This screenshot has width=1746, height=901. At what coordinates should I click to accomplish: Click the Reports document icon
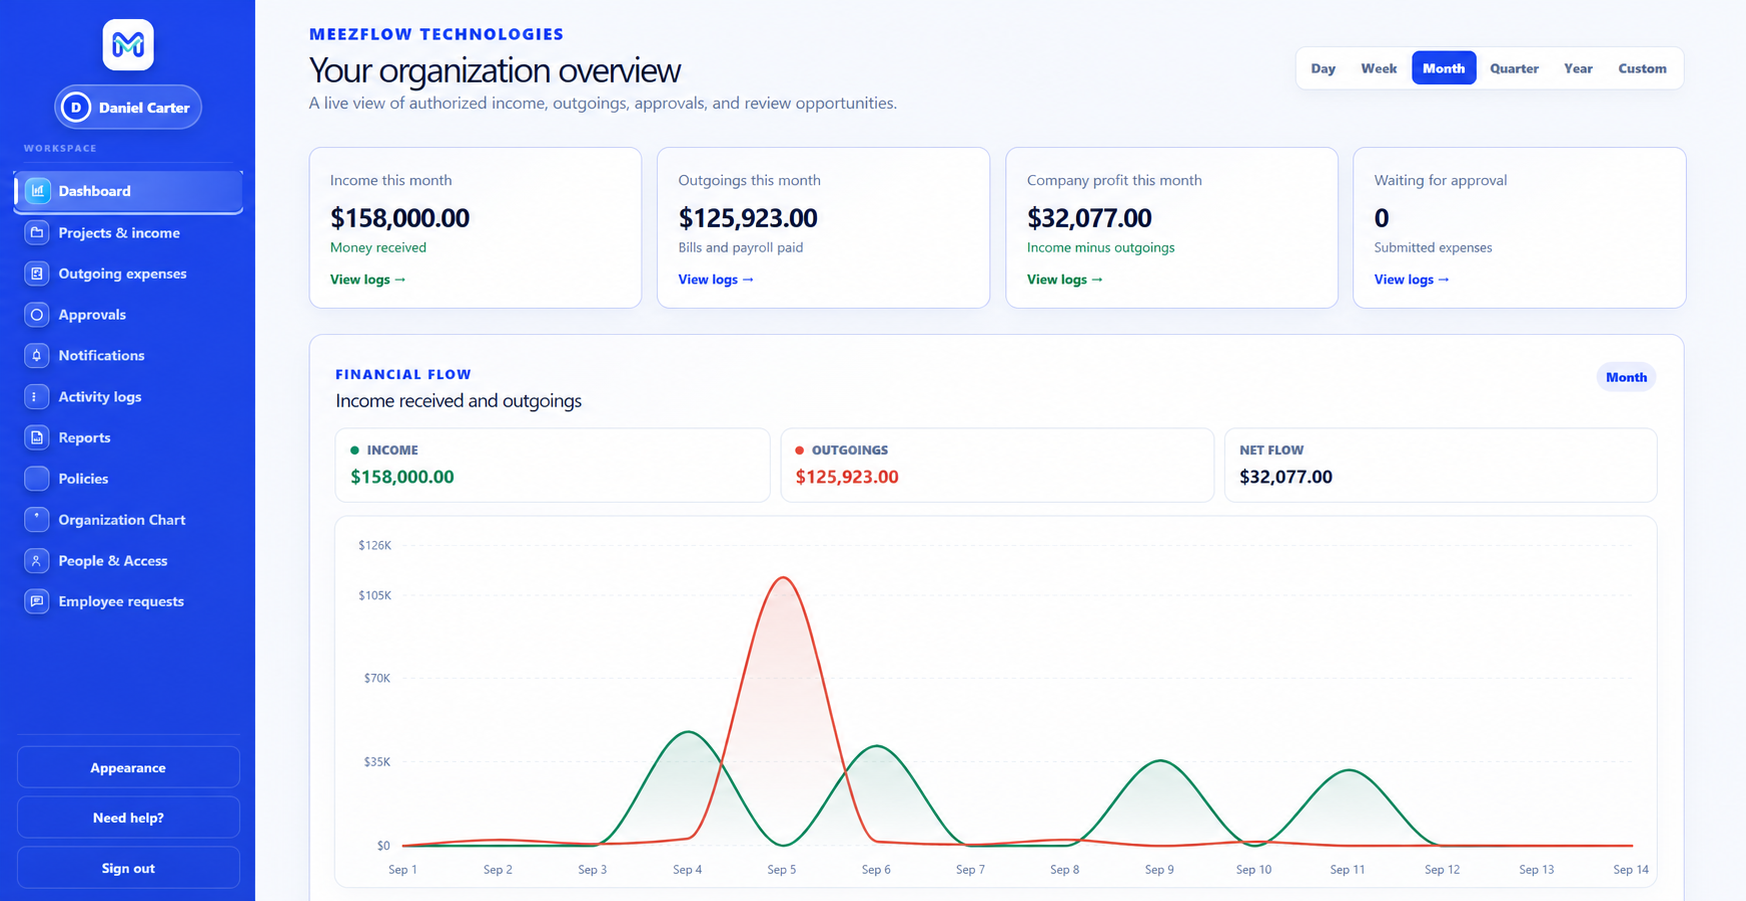point(37,437)
